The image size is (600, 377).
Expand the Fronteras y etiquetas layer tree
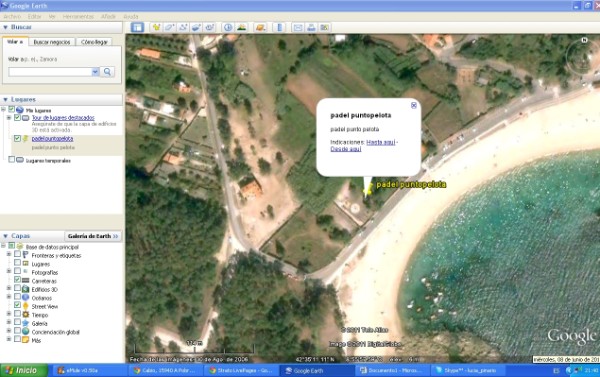[x=9, y=254]
